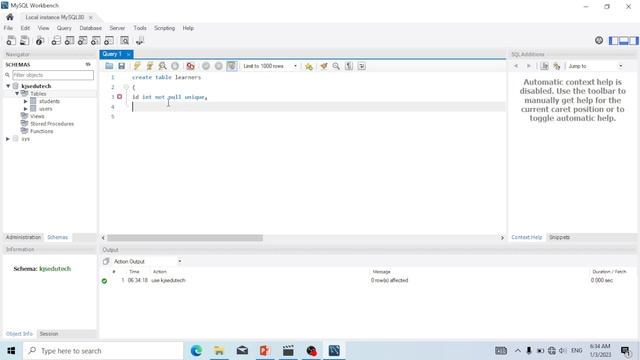Toggle continue-on-error execution icon
Viewport: 640px width, 360px height.
coord(190,66)
